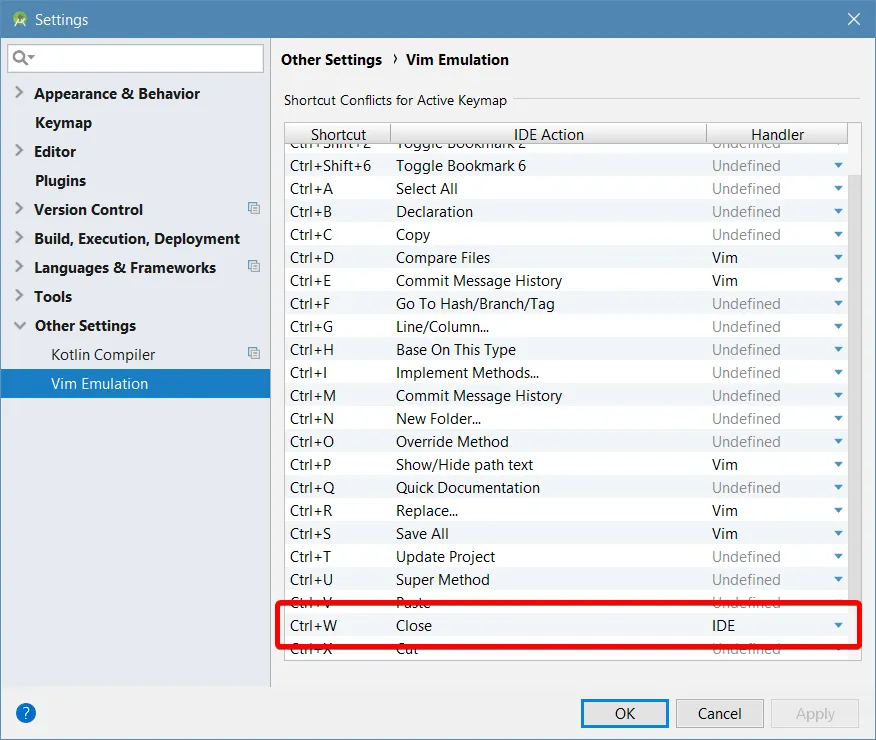Click the search magnifier icon
This screenshot has height=740, width=876.
[22, 58]
